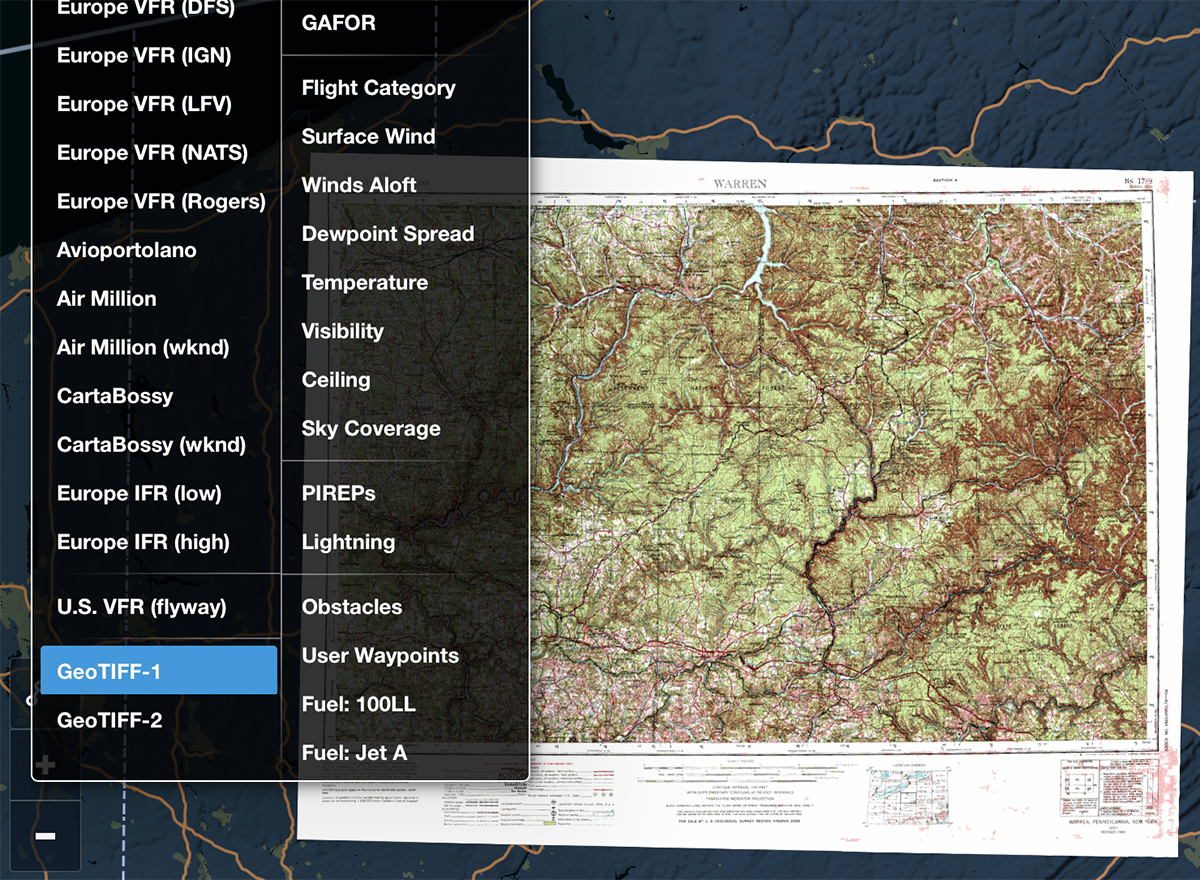Click the zoom out minus button
The image size is (1200, 880).
45,835
